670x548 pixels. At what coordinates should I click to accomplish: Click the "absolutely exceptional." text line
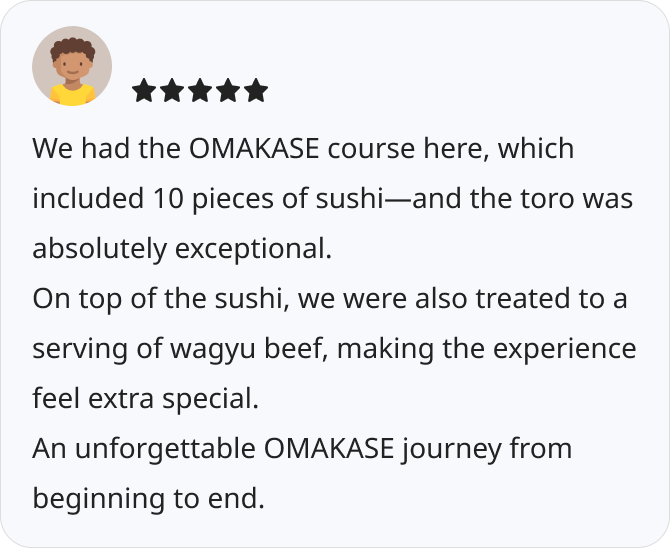point(181,249)
